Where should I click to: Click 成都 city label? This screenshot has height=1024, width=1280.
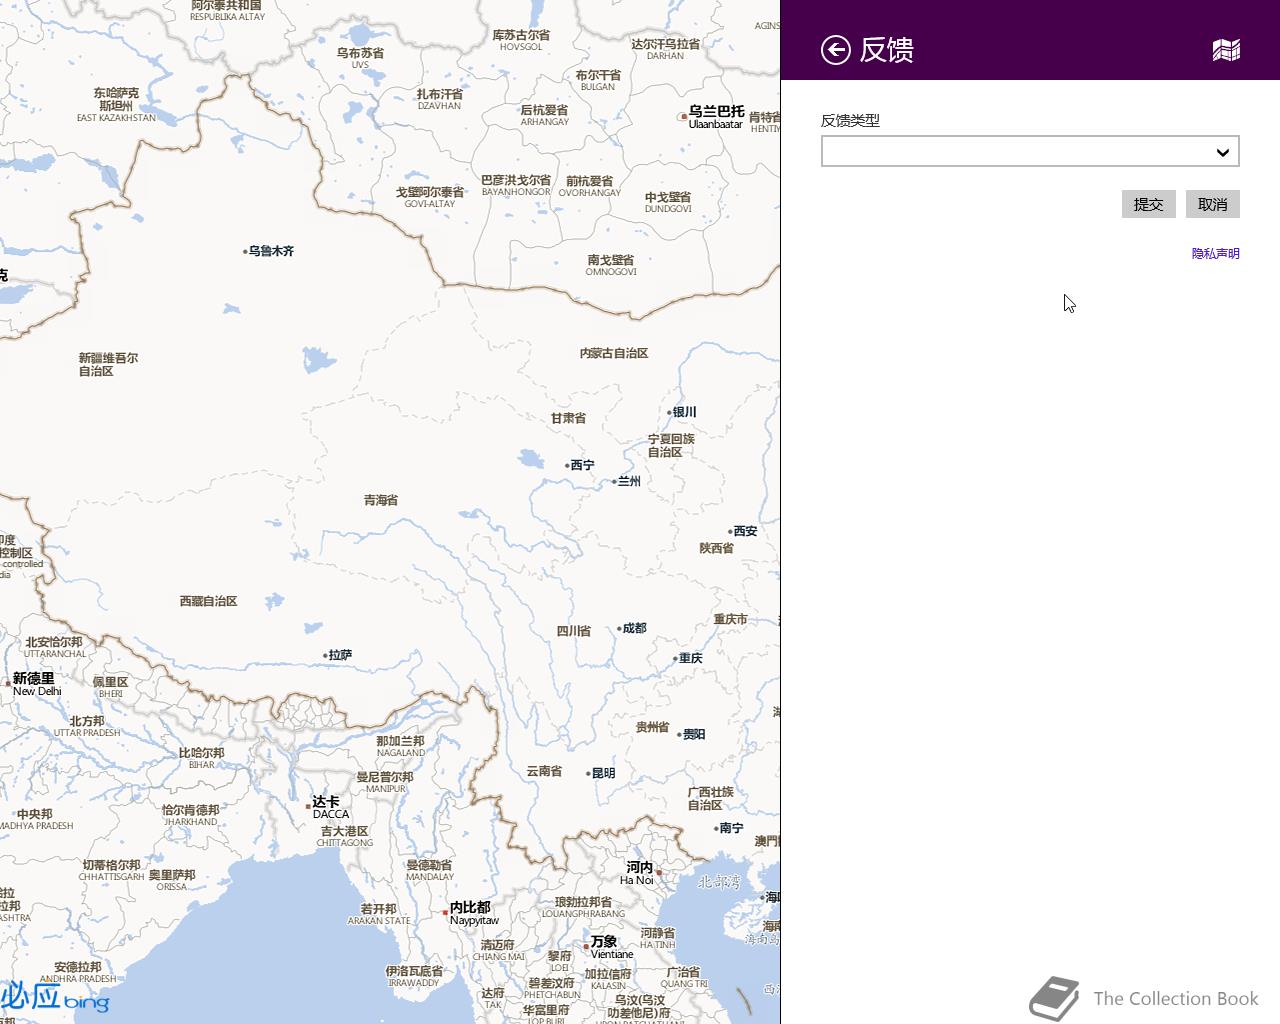point(633,628)
